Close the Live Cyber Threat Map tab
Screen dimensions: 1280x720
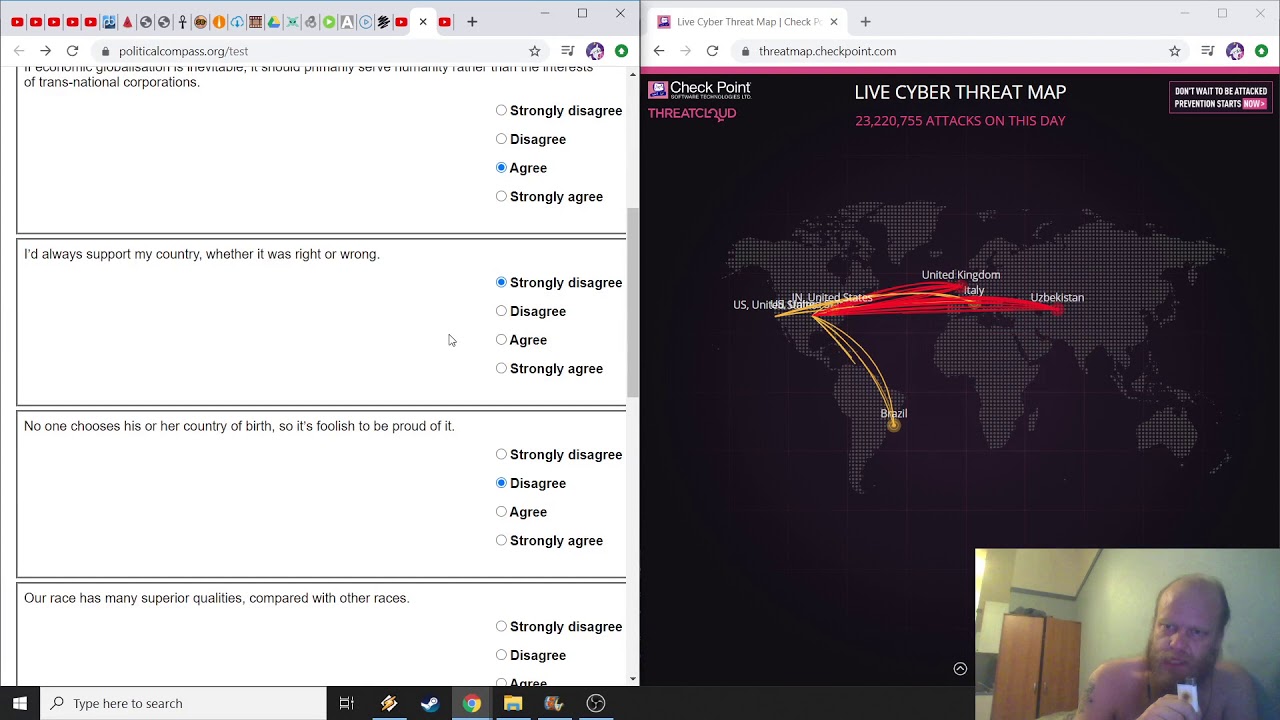(x=833, y=22)
